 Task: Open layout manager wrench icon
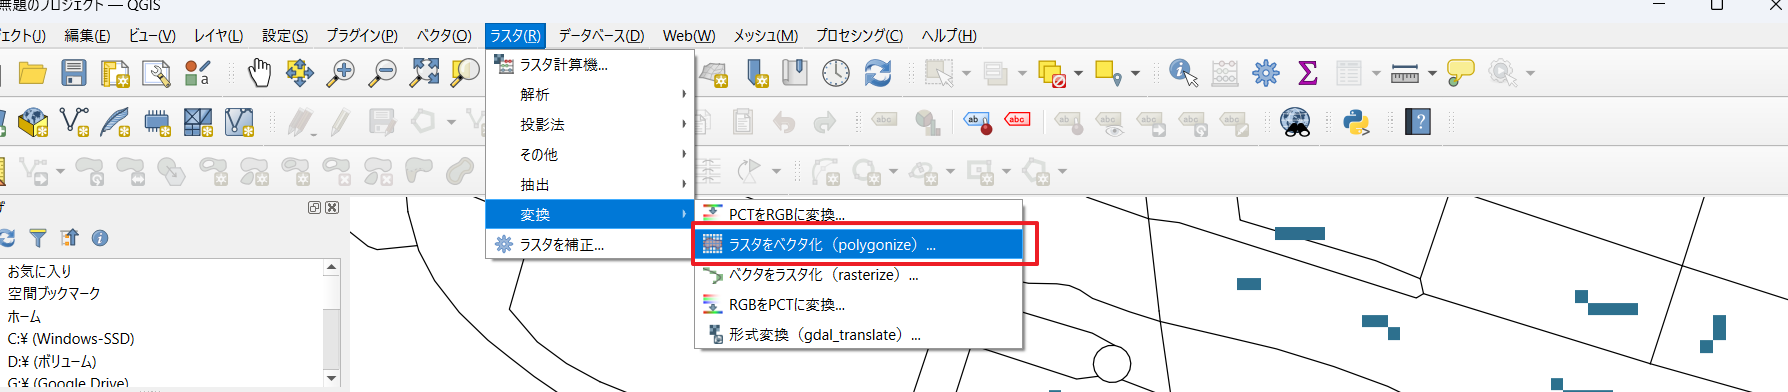pos(156,73)
